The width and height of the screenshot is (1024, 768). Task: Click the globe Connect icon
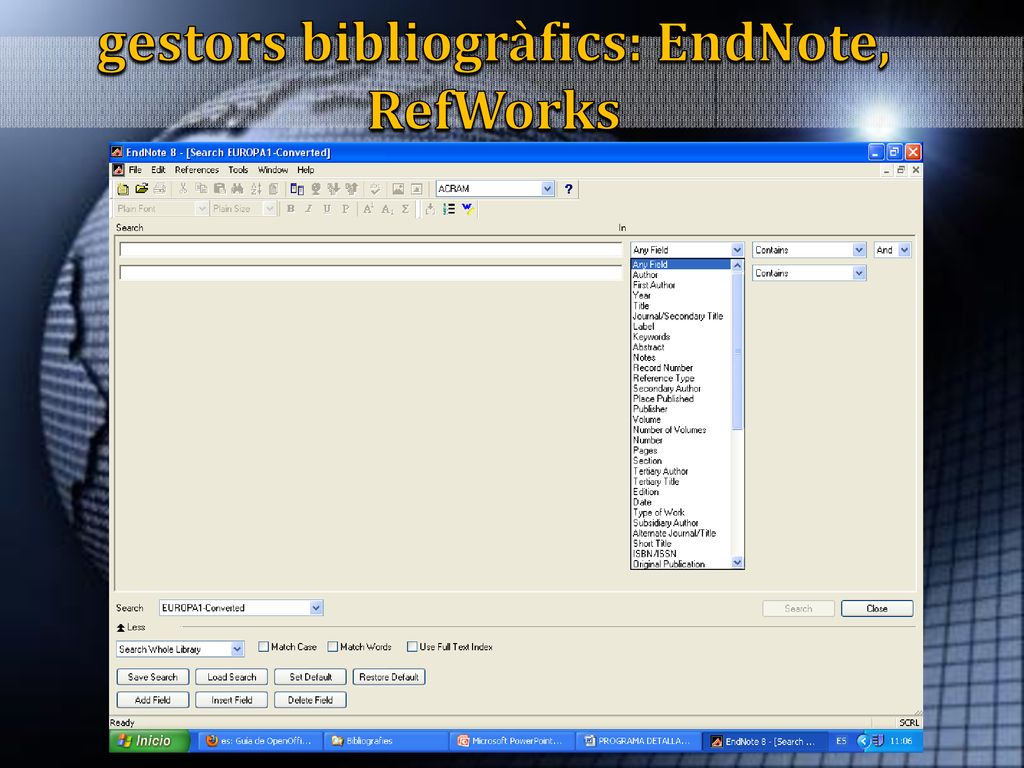click(315, 189)
